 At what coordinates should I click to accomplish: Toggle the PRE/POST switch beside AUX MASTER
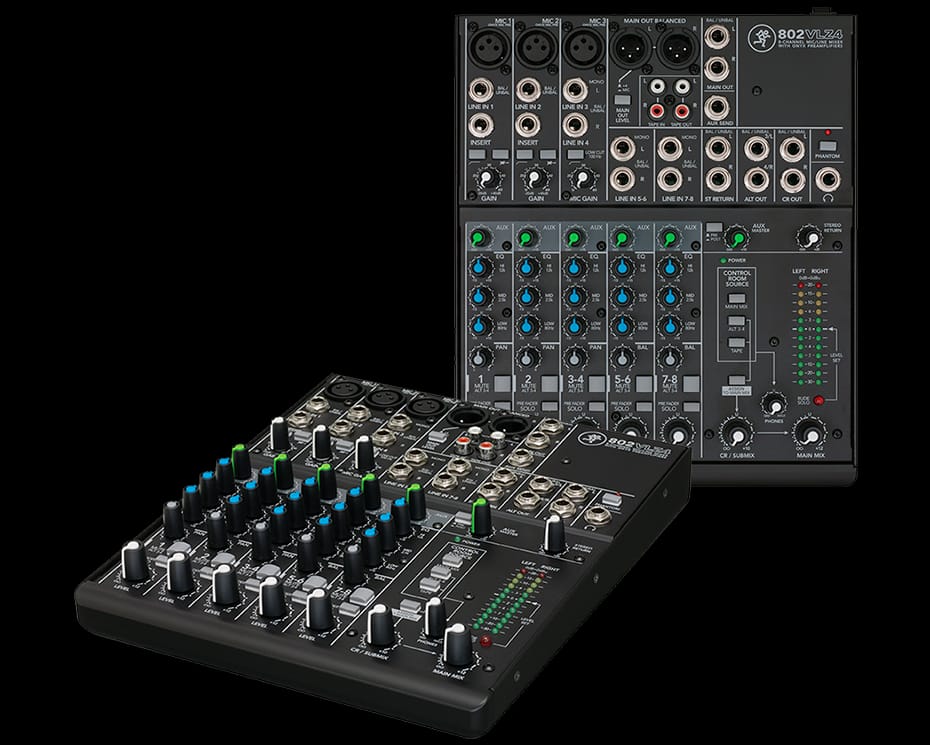pos(715,227)
